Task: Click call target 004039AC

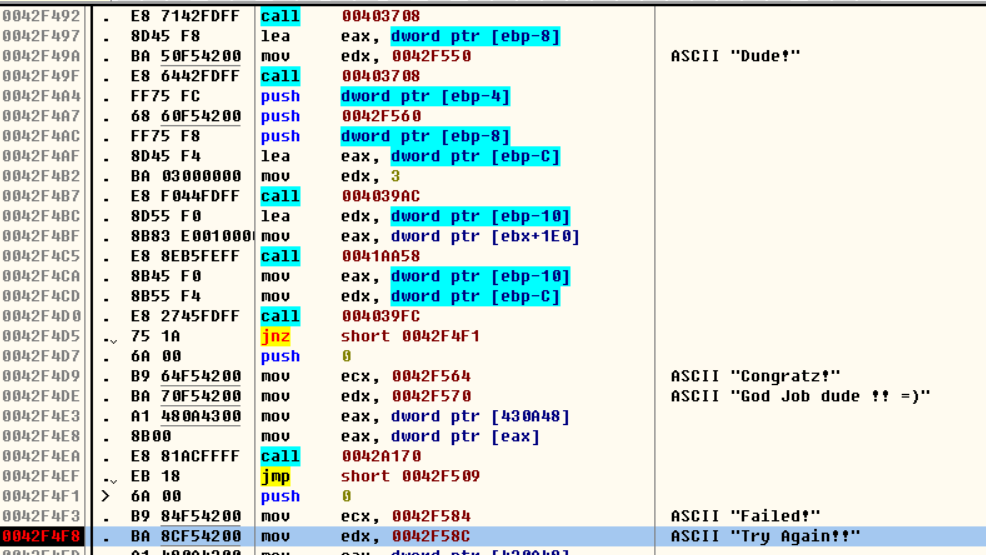Action: pyautogui.click(x=381, y=196)
